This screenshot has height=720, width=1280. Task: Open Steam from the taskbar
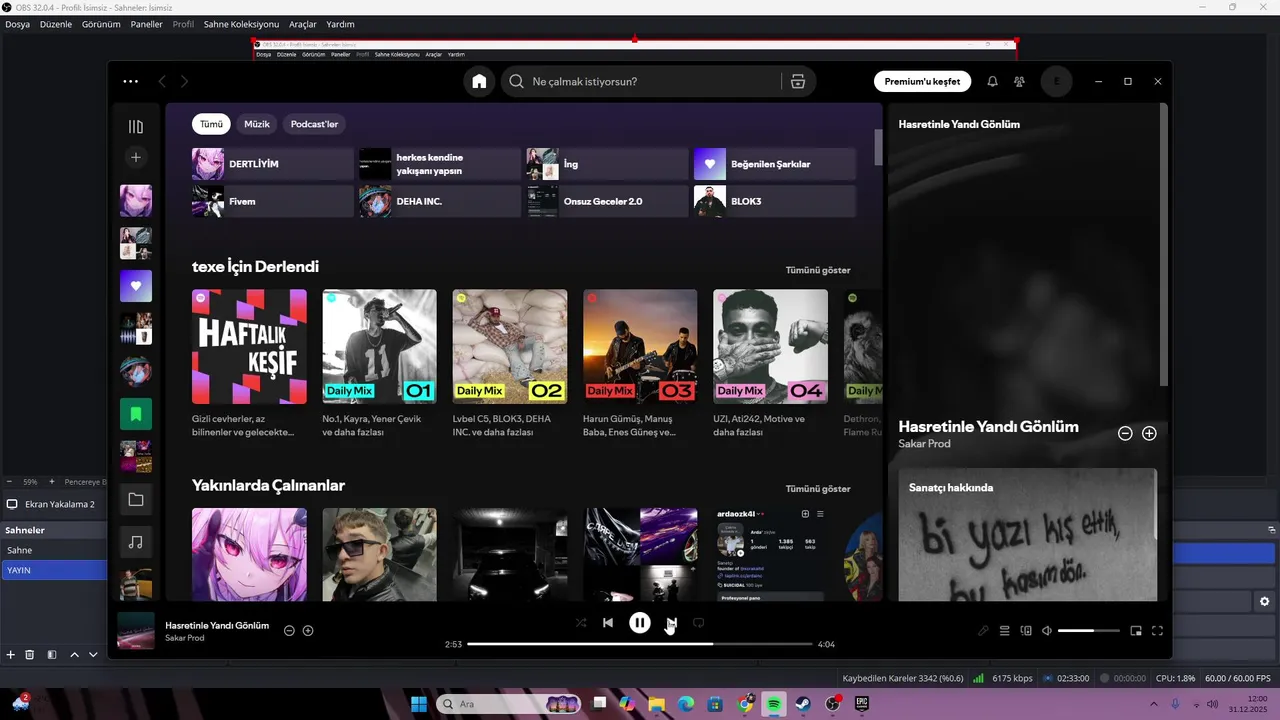804,704
